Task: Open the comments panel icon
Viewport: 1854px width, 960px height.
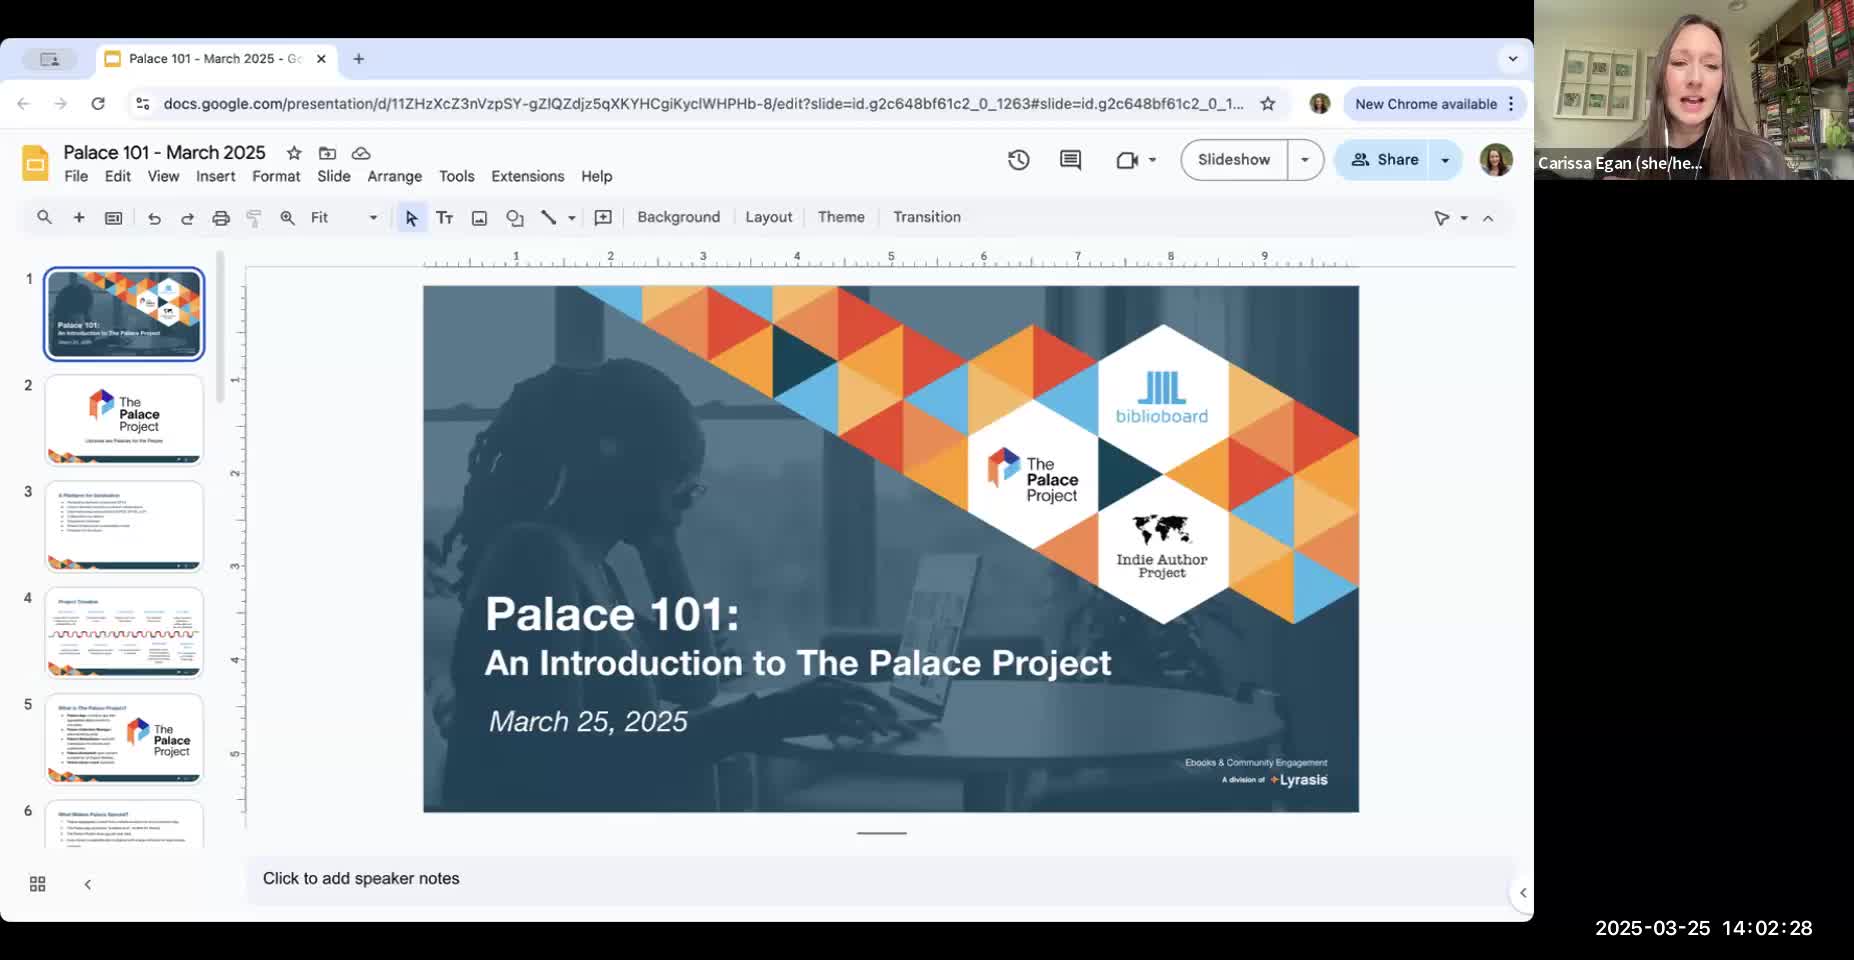Action: click(1070, 160)
